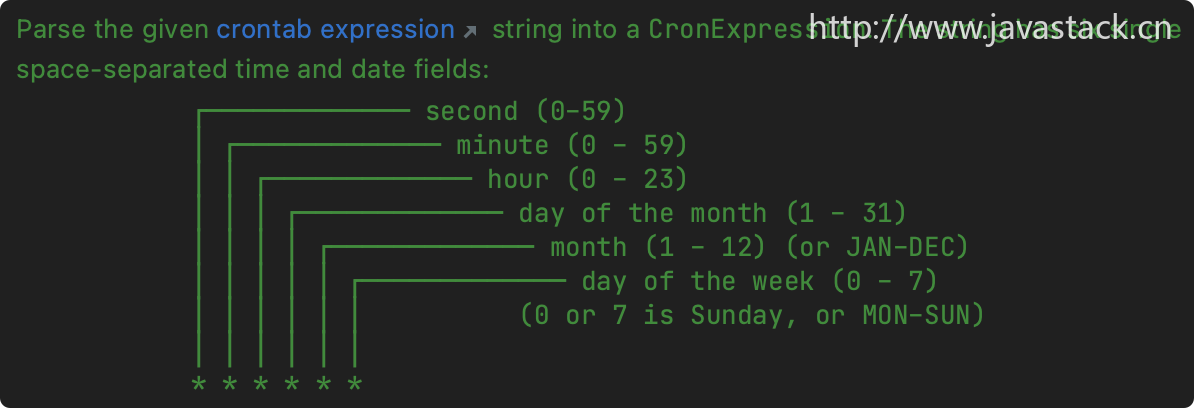Click the asterisk representing the minutes field

(x=230, y=384)
